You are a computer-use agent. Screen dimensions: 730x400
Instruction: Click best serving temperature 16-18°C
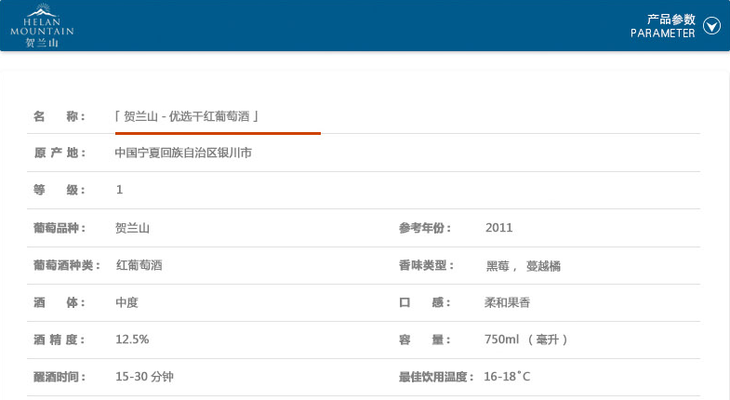pos(506,377)
